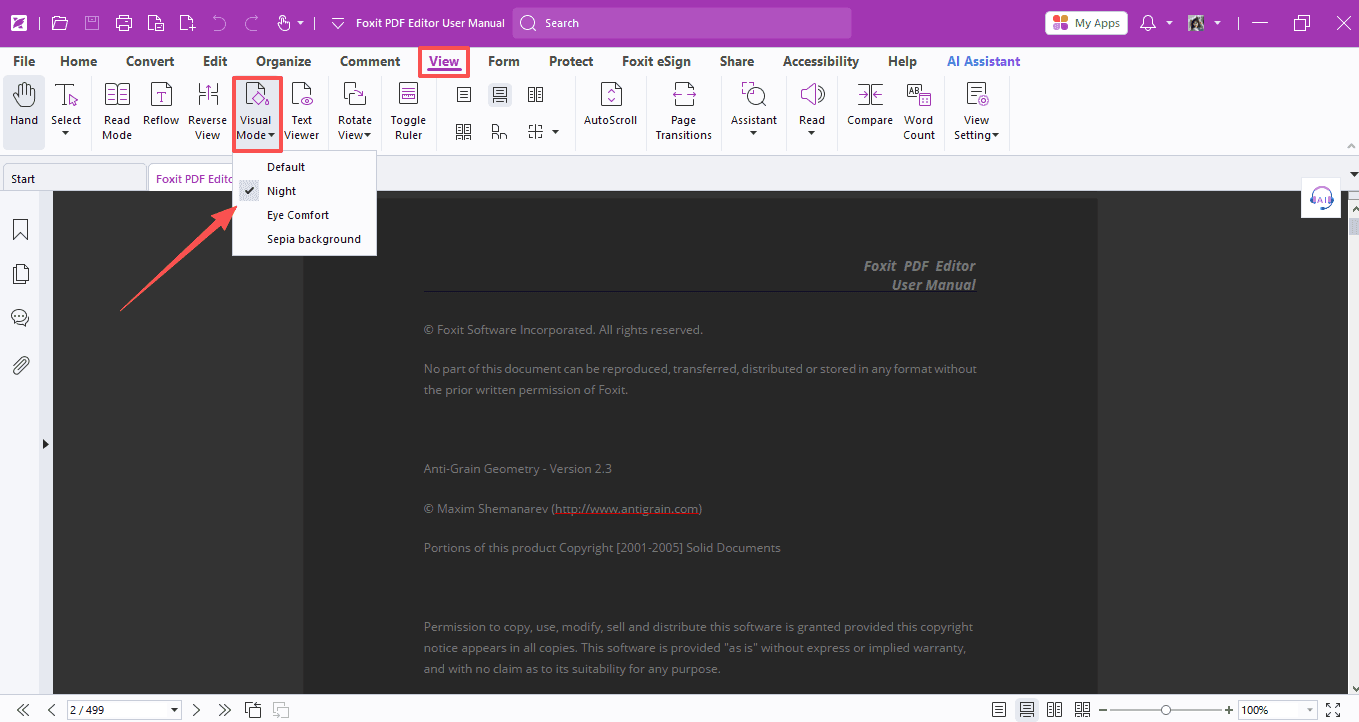The image size is (1359, 722).
Task: Open My Apps button
Action: tap(1086, 23)
